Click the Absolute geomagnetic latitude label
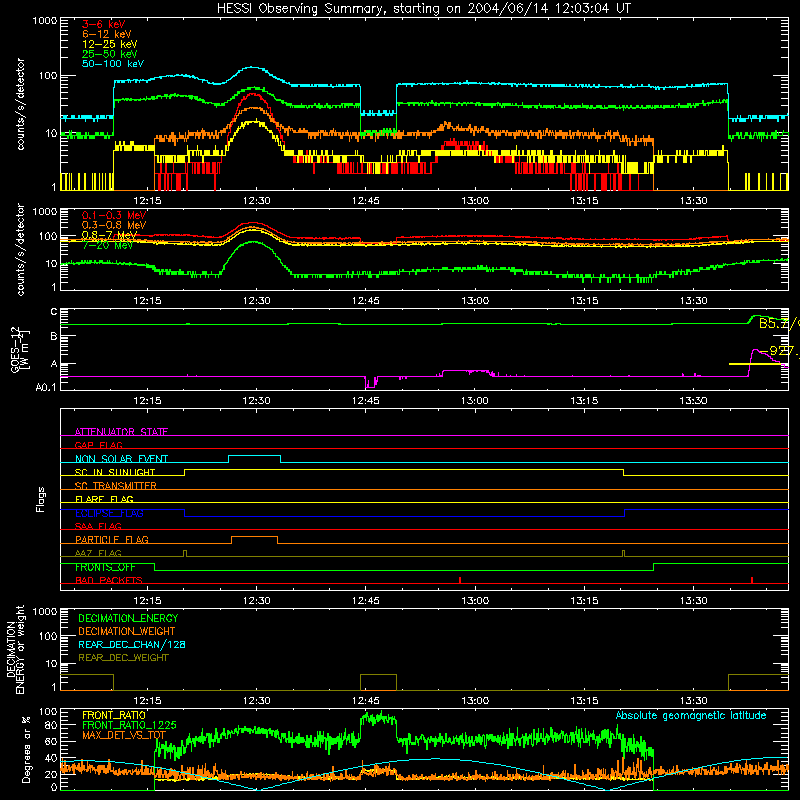This screenshot has width=800, height=800. pyautogui.click(x=691, y=715)
